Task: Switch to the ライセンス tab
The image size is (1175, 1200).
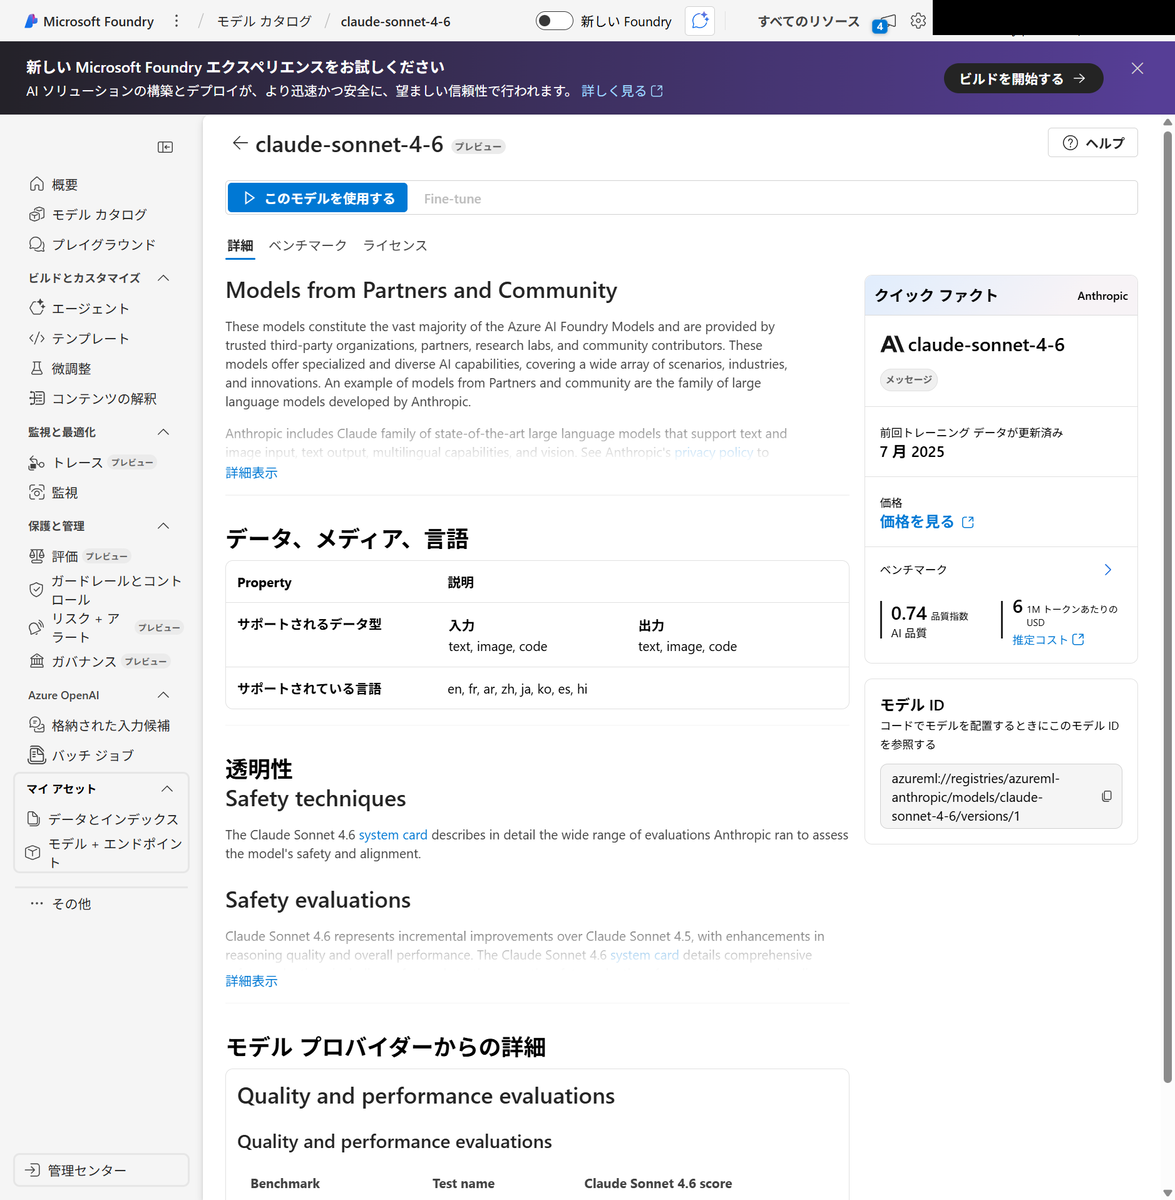Action: pos(395,245)
